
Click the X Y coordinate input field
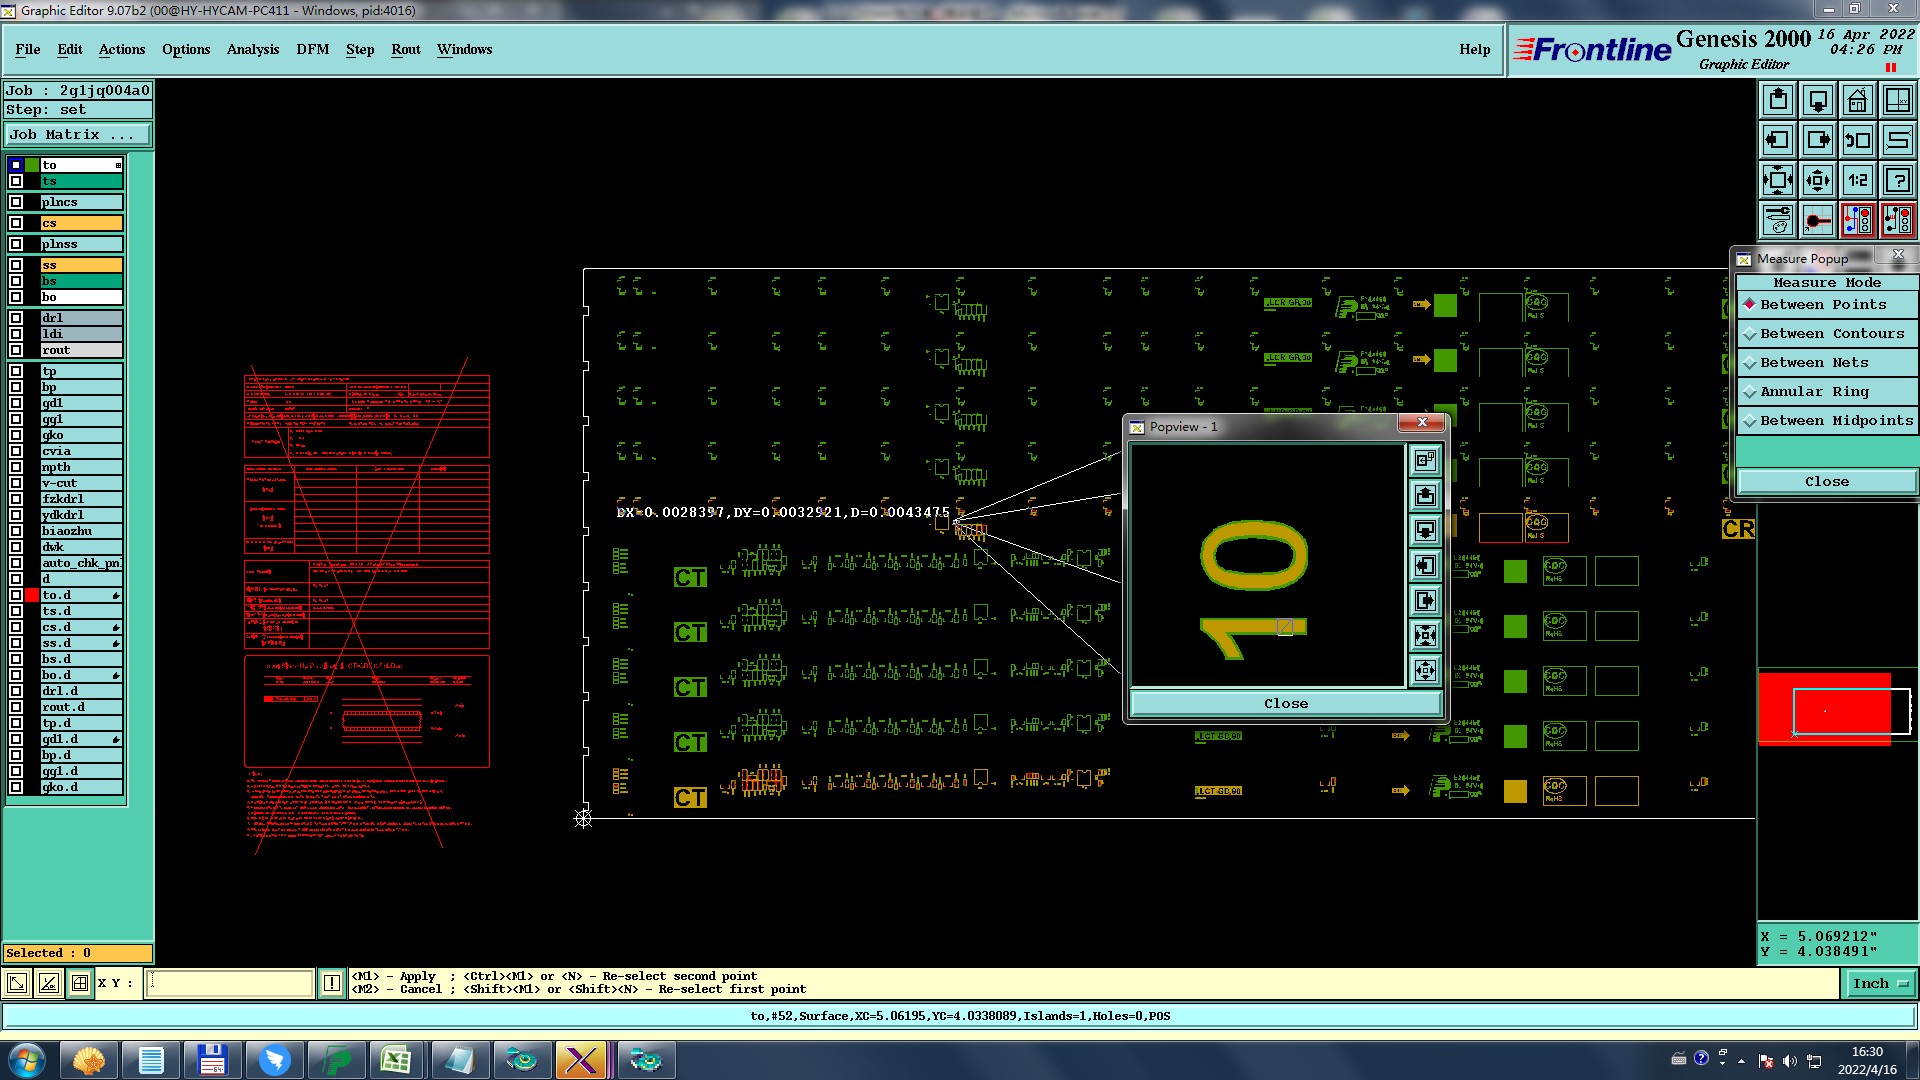click(x=230, y=984)
